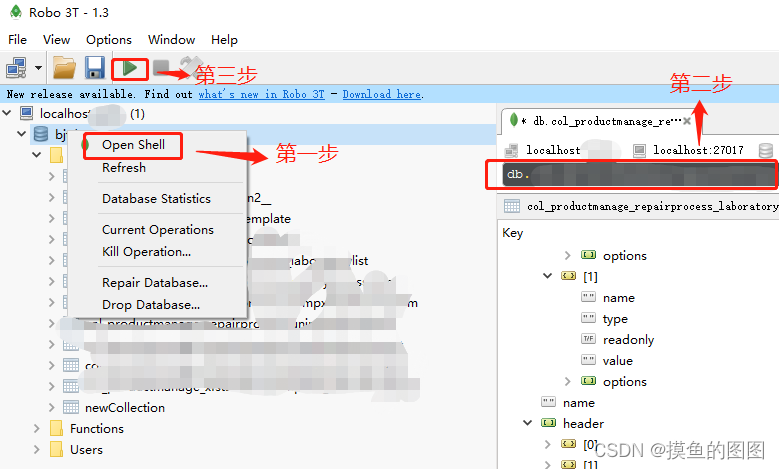Click the Key column header
Screen dimensions: 779x469
[x=512, y=233]
